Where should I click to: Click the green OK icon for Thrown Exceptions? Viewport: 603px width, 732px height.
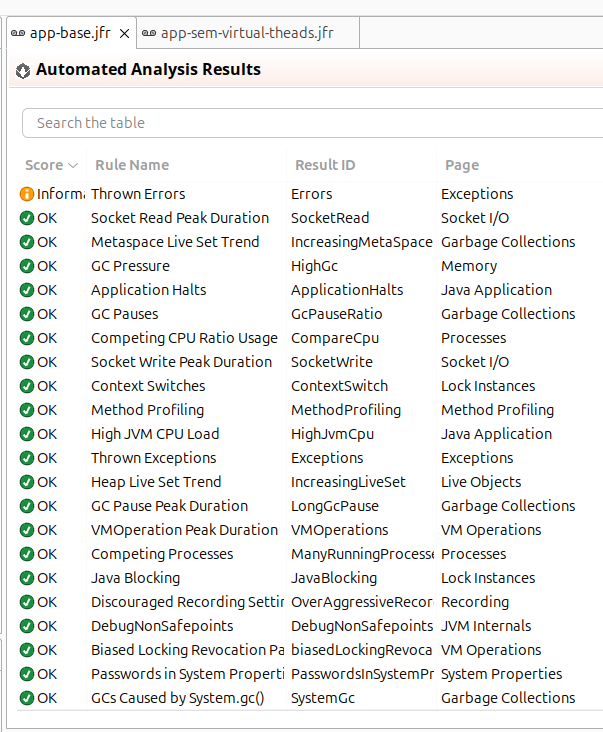click(x=27, y=458)
